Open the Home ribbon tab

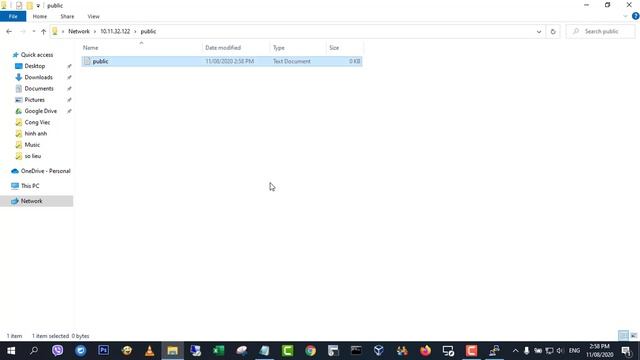point(40,16)
